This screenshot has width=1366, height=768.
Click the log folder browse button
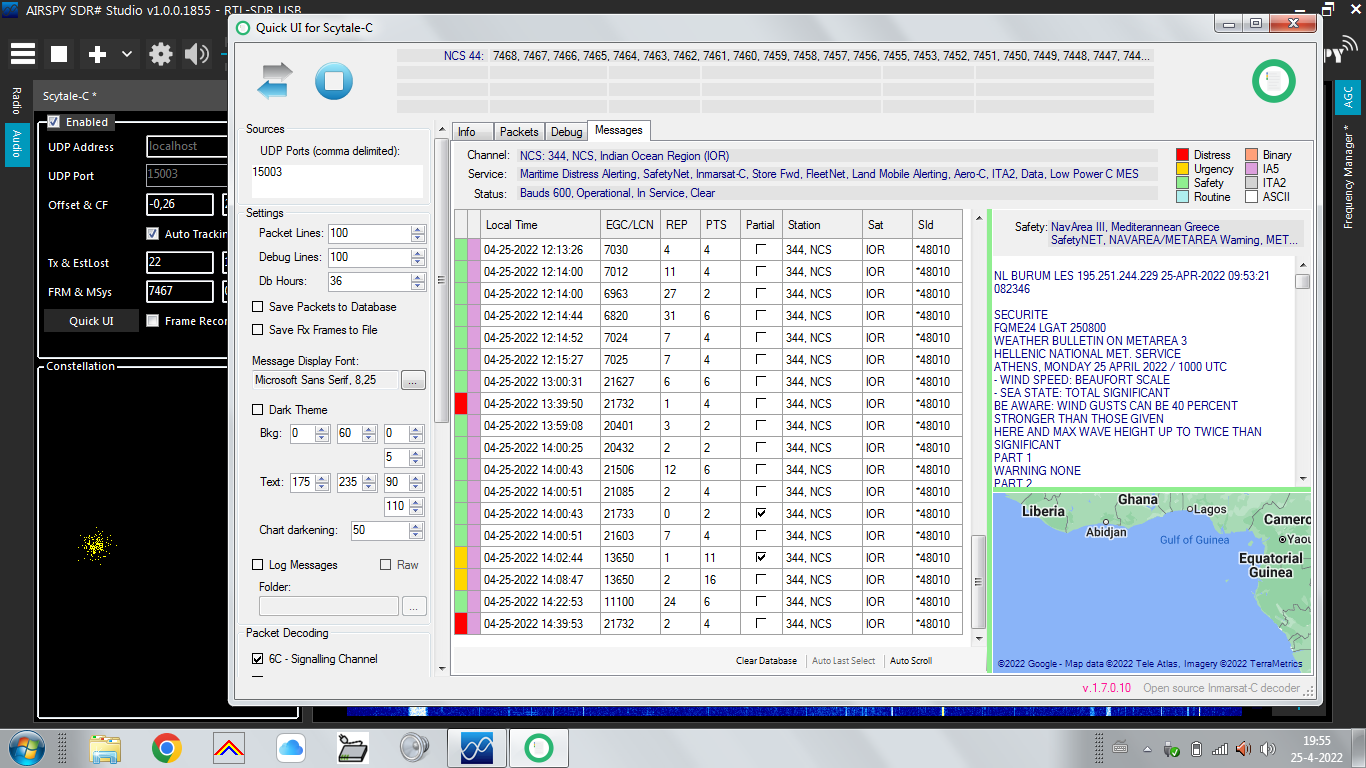pyautogui.click(x=414, y=606)
